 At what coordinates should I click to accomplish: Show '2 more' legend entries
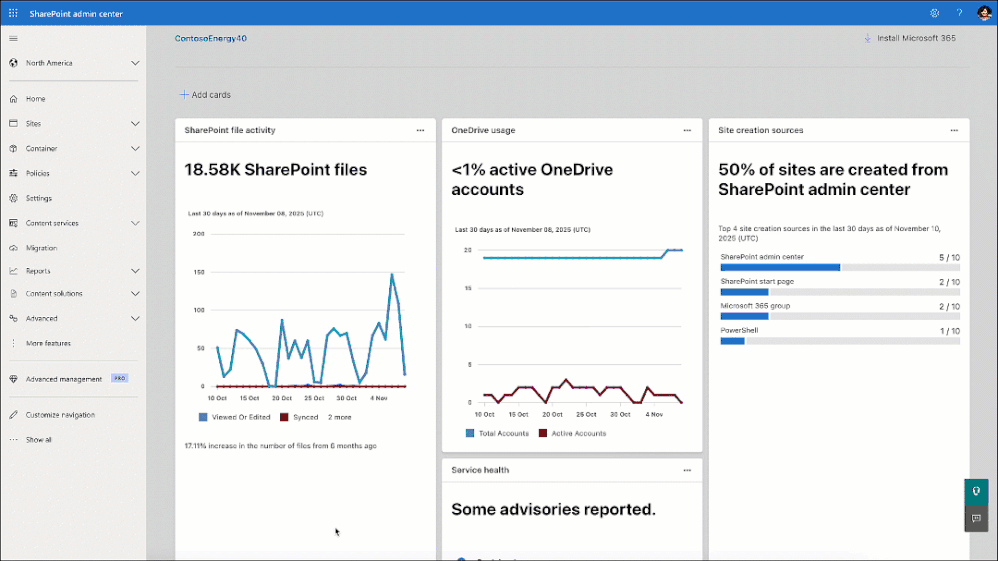pos(339,417)
